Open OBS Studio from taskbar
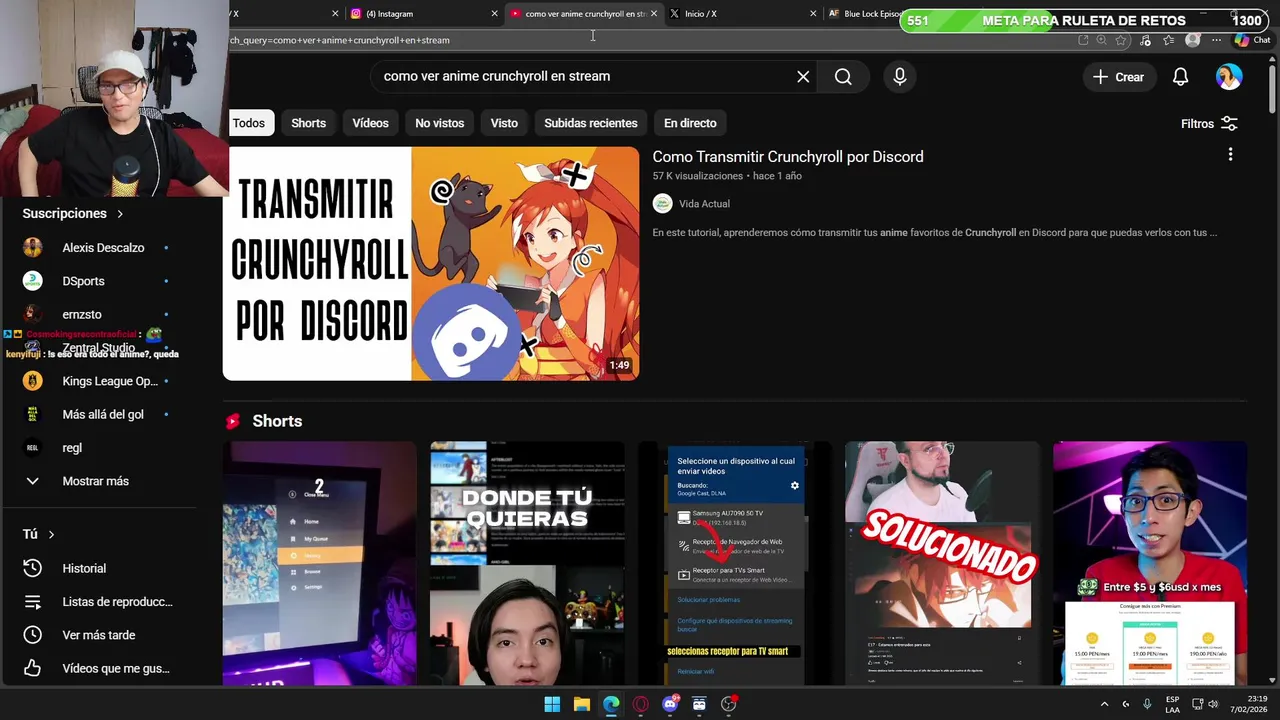 [x=729, y=704]
